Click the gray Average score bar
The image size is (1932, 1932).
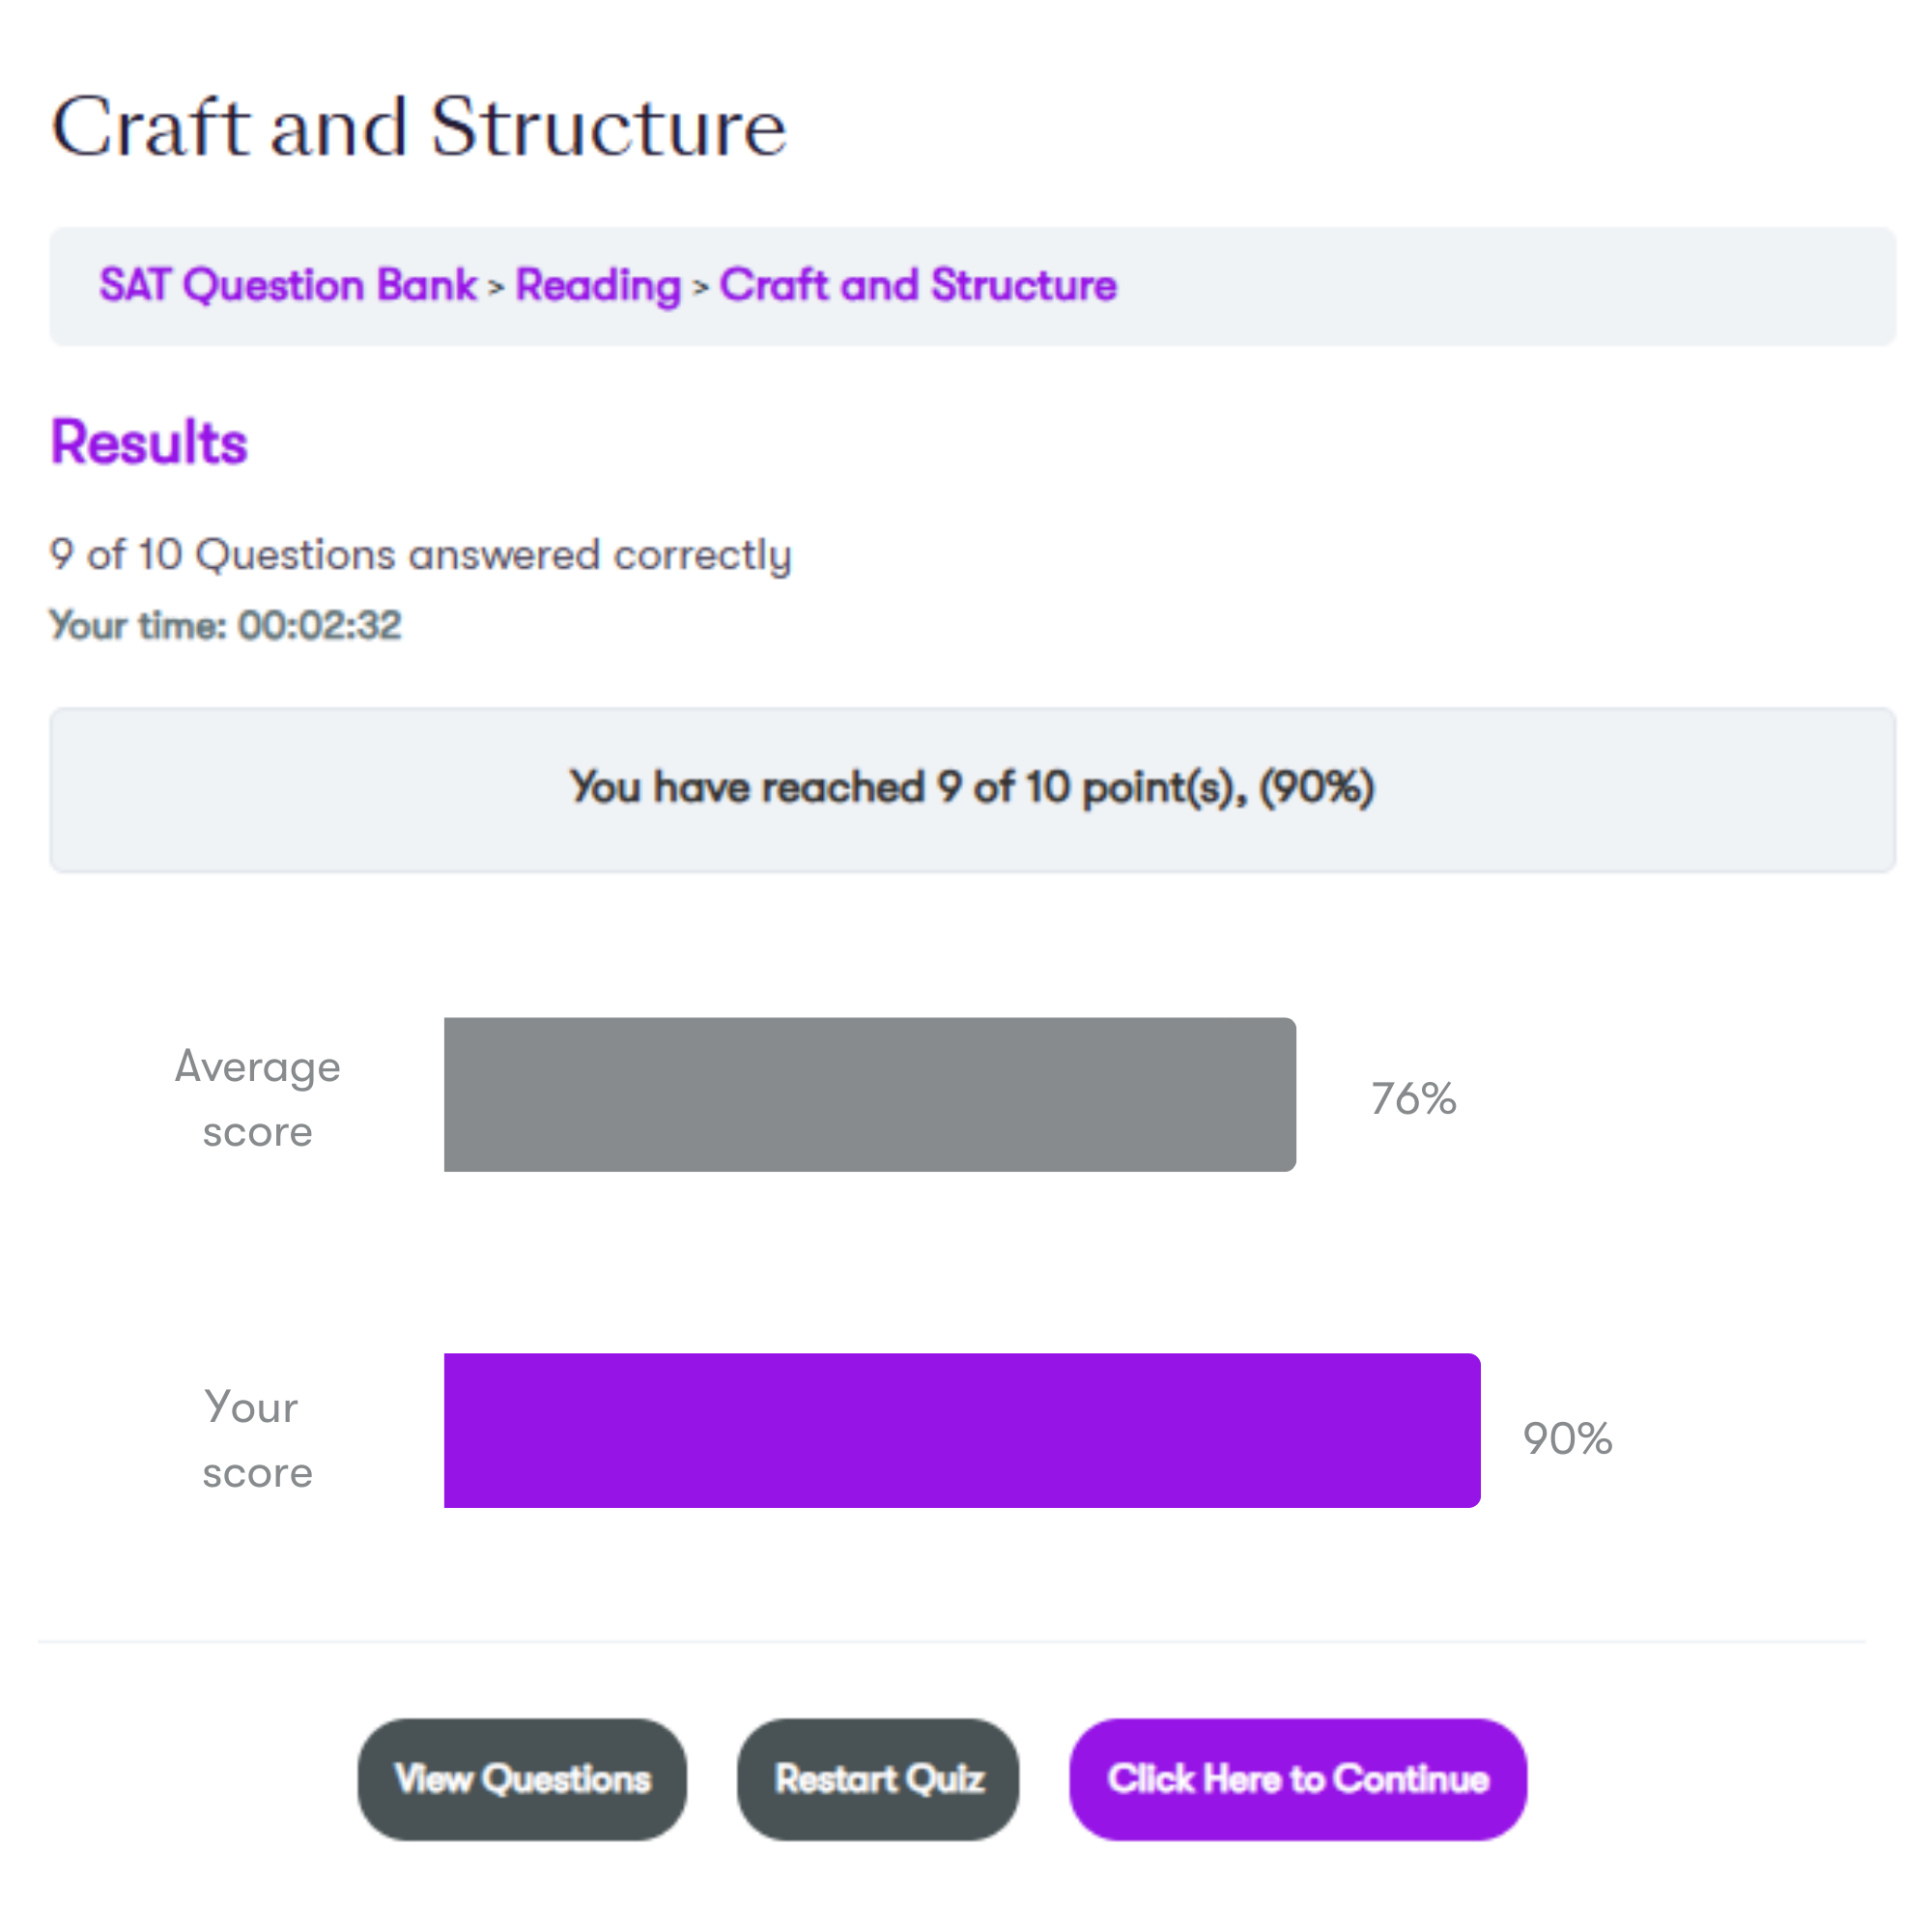pos(869,1094)
